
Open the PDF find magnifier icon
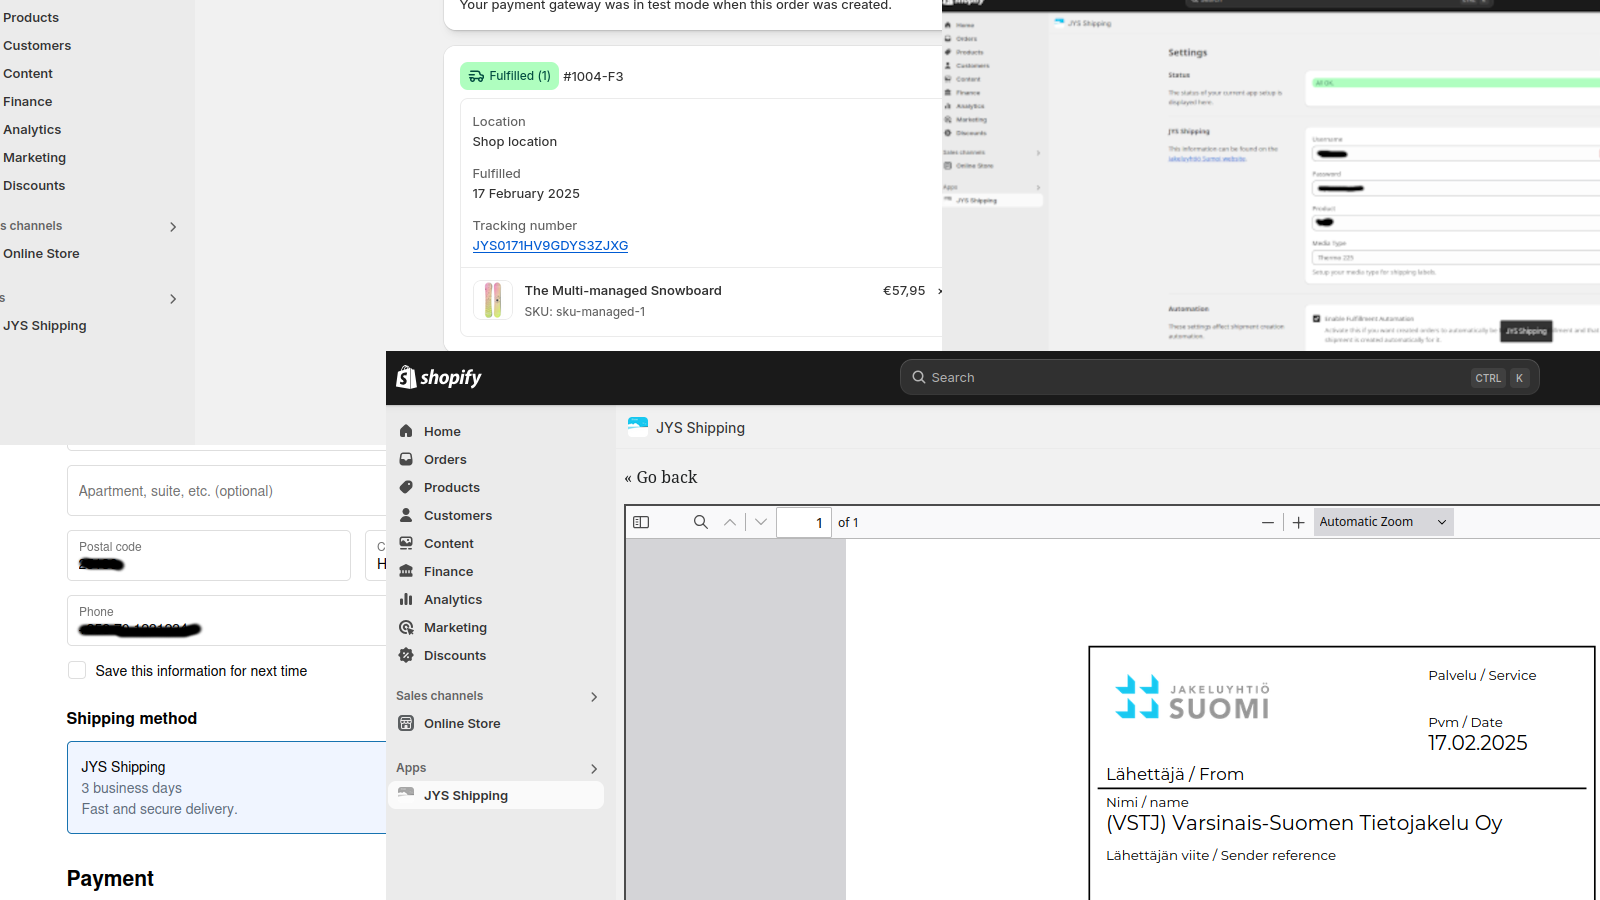click(701, 522)
